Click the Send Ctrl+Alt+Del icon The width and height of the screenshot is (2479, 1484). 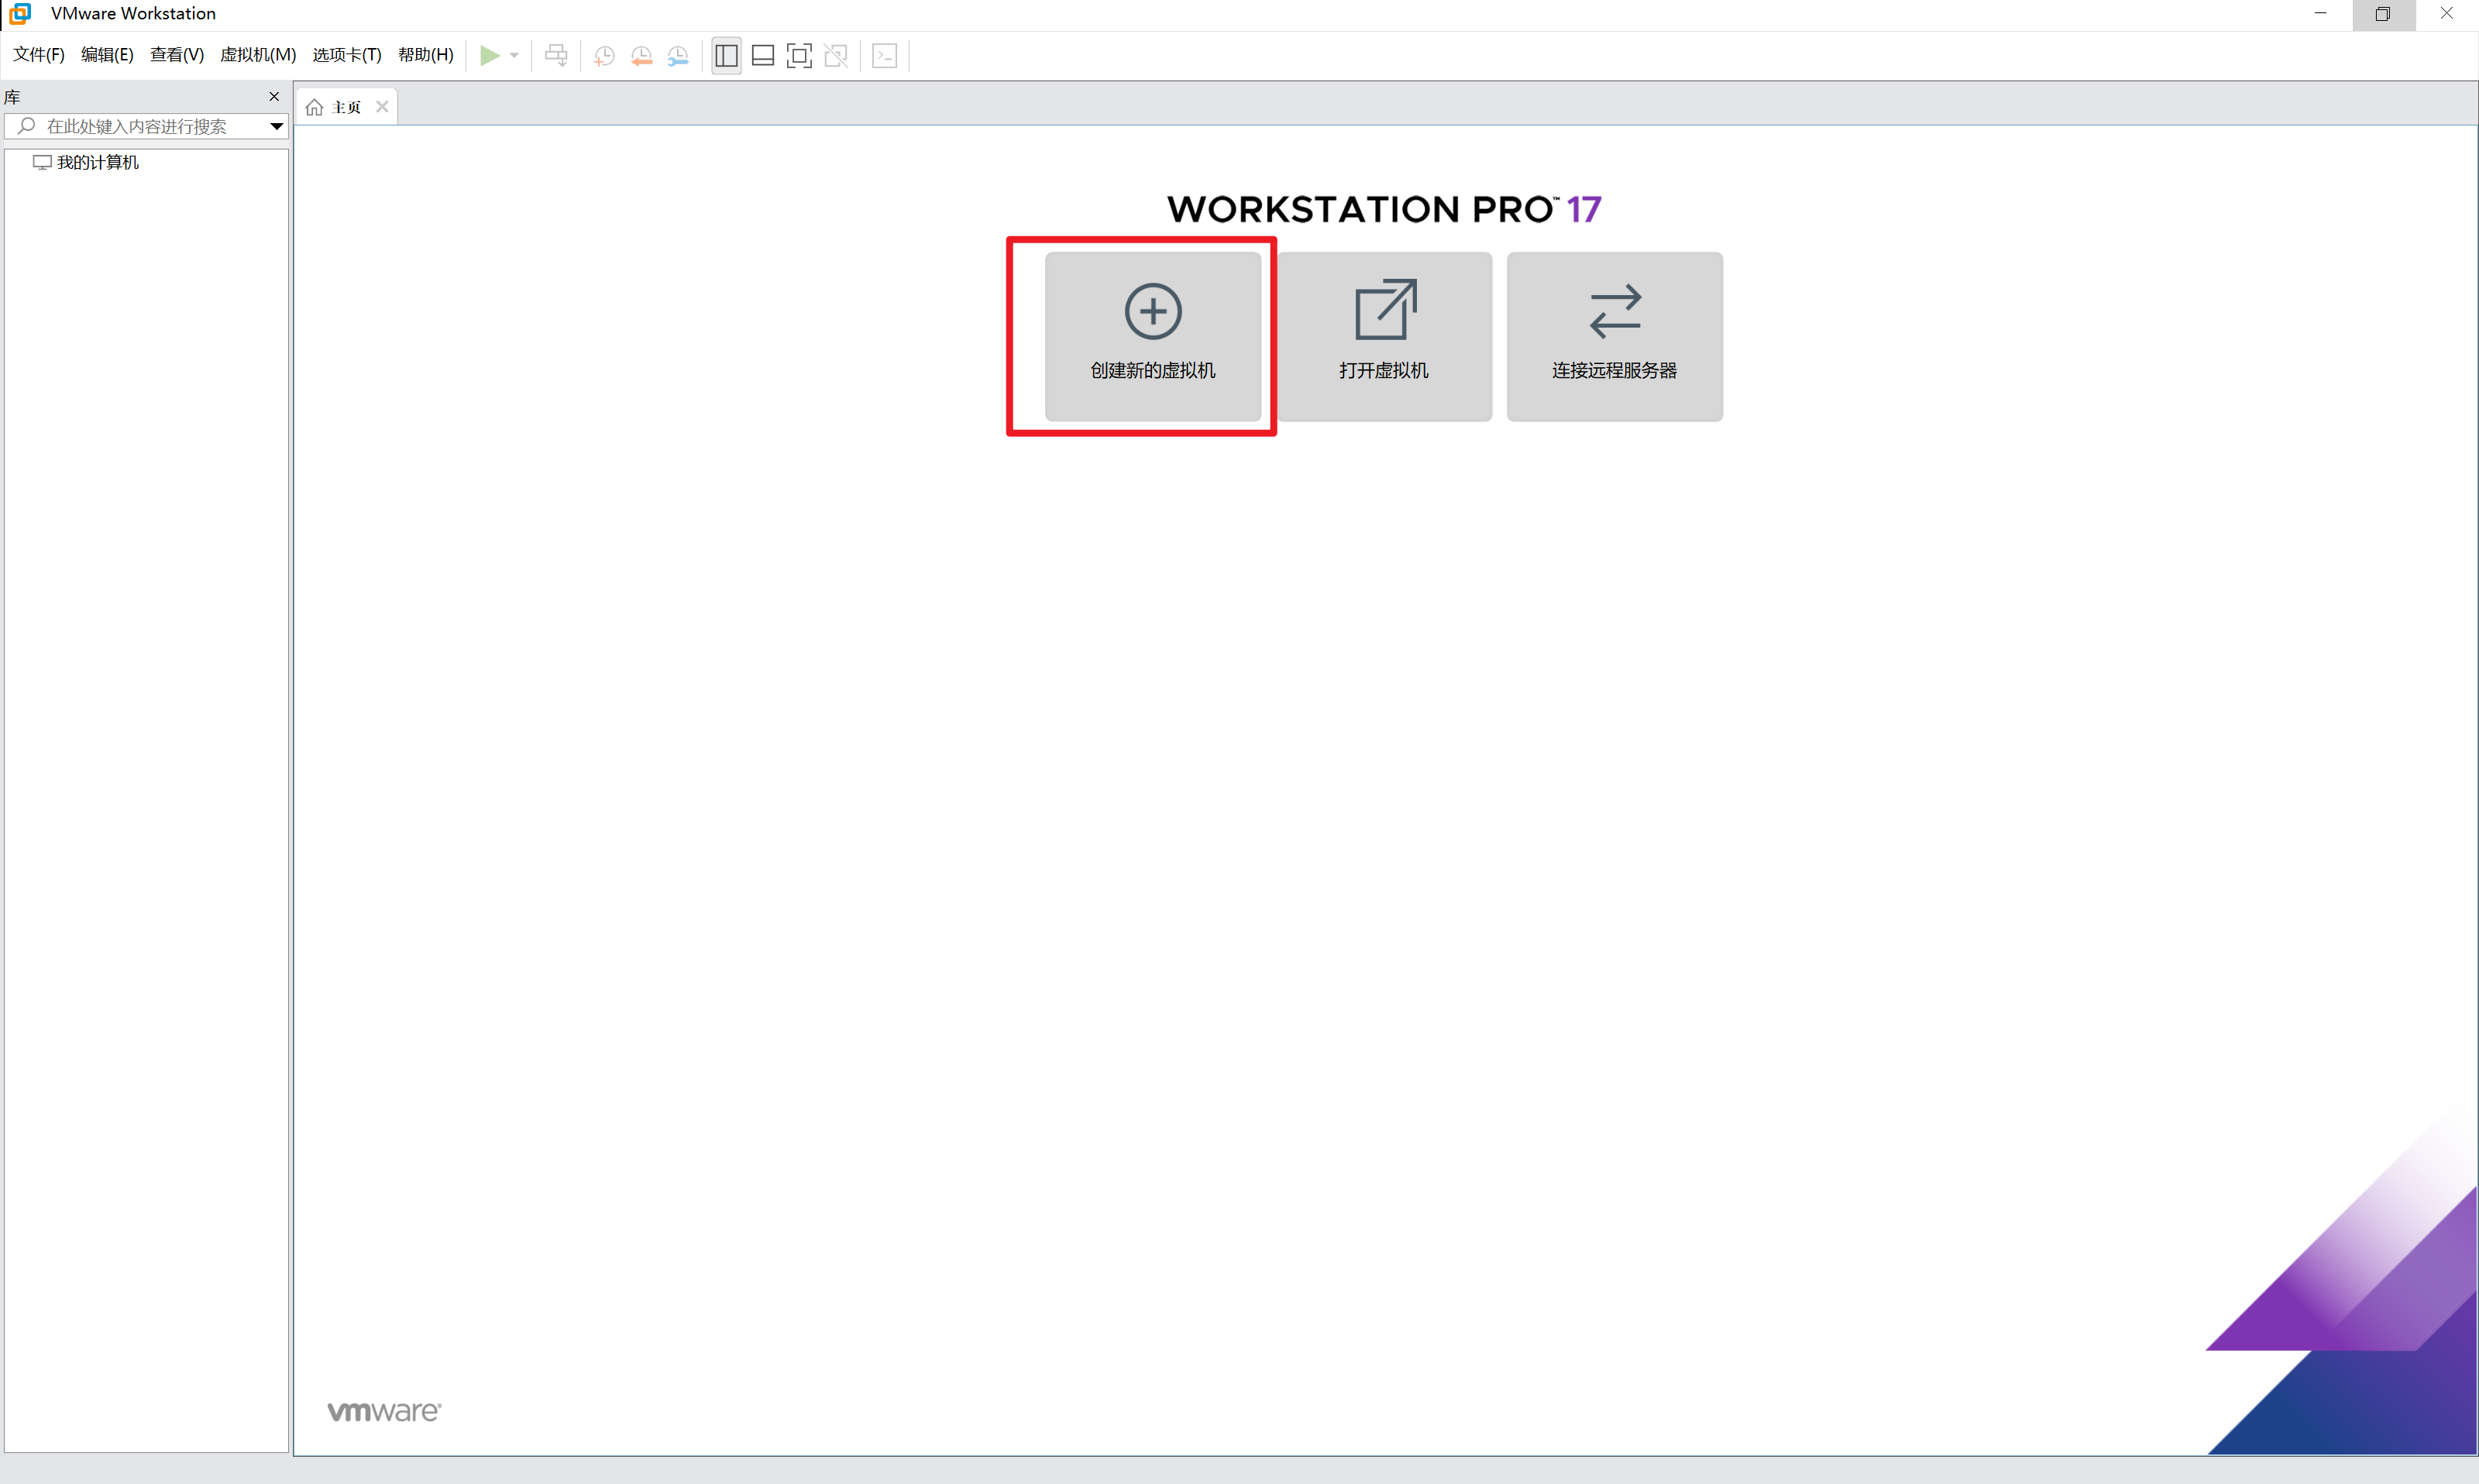(x=557, y=55)
